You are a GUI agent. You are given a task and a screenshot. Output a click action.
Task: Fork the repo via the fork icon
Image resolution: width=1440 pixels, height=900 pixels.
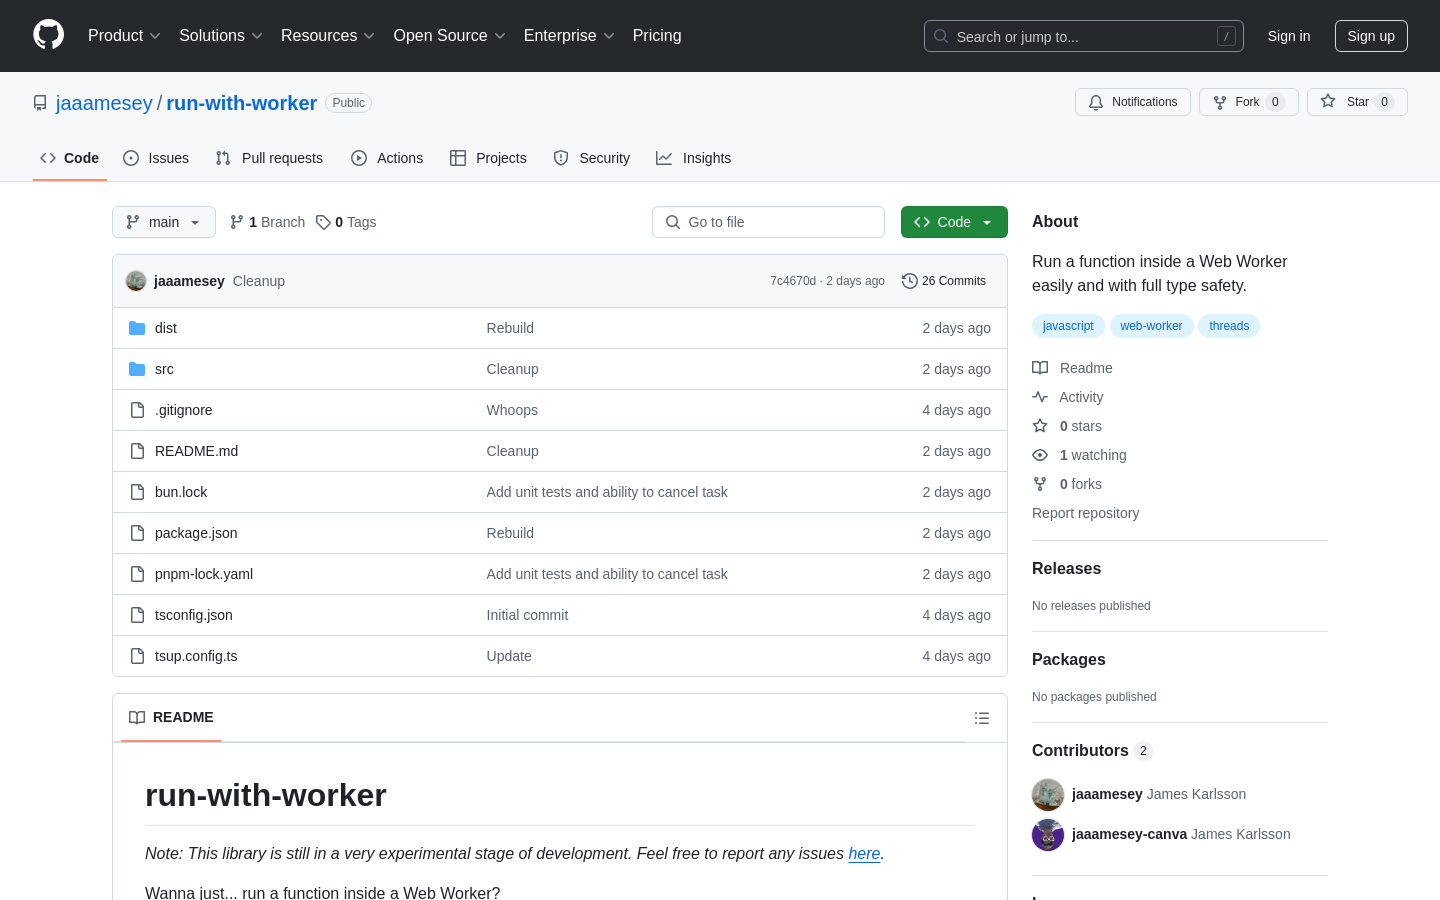[x=1220, y=101]
